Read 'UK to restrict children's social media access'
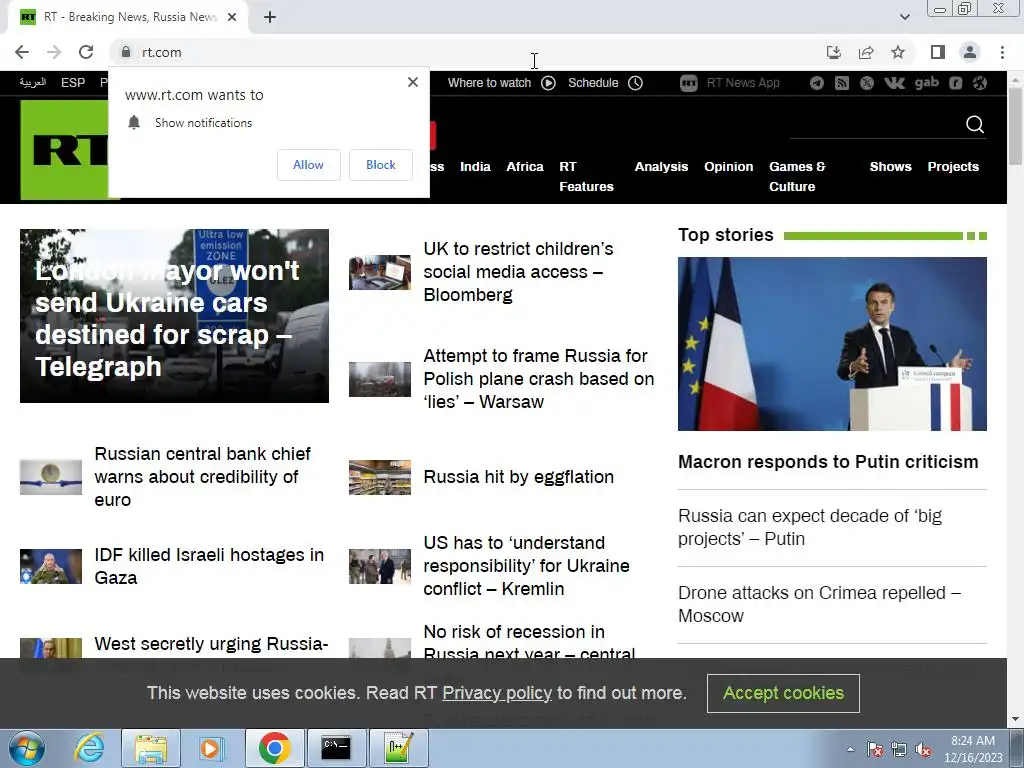Viewport: 1024px width, 768px height. pyautogui.click(x=520, y=272)
